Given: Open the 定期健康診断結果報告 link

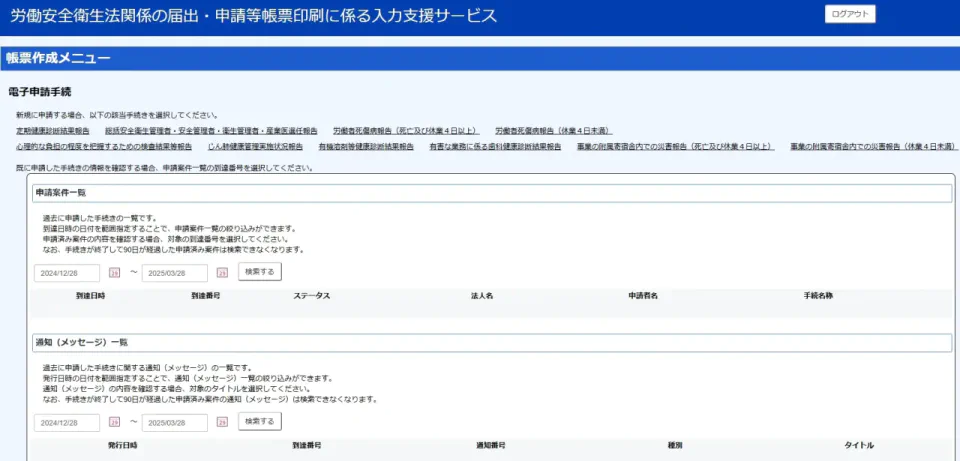Looking at the screenshot, I should (52, 131).
